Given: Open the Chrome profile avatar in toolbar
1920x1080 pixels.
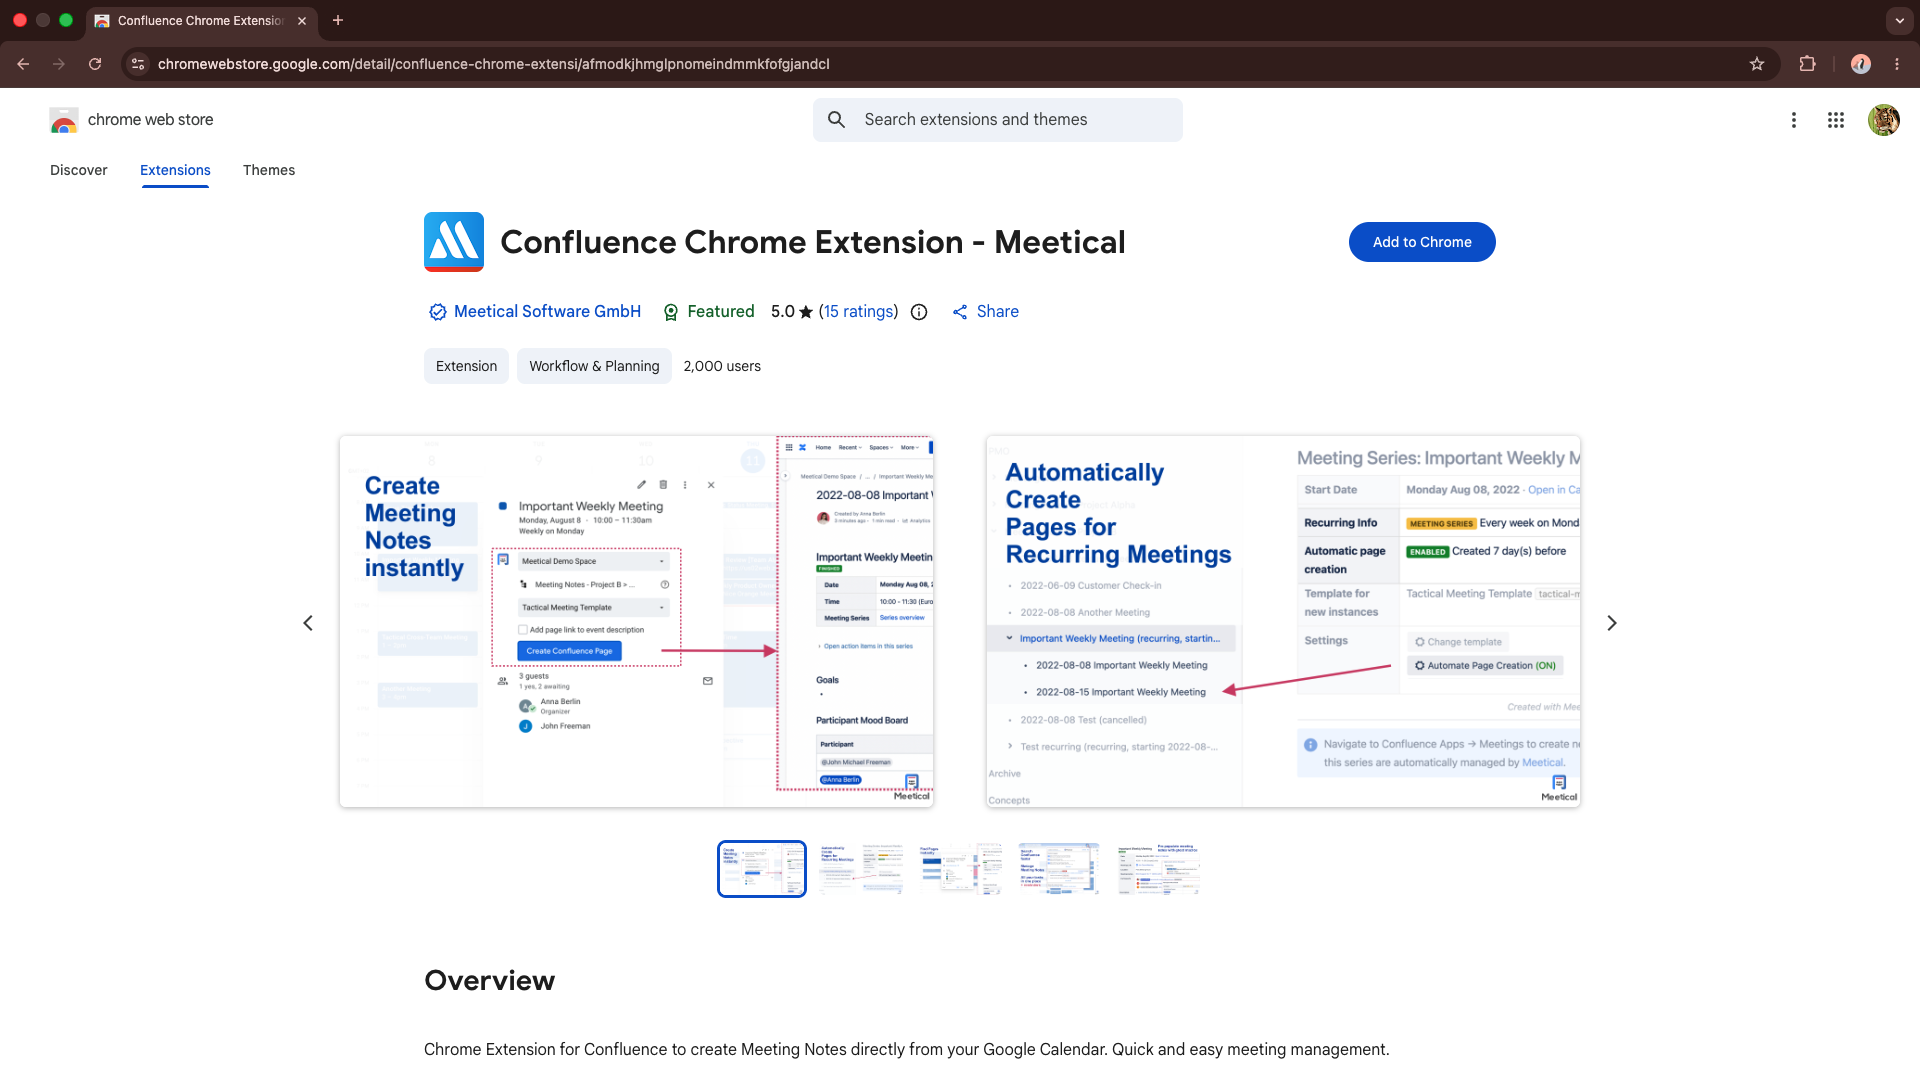Looking at the screenshot, I should (1861, 64).
